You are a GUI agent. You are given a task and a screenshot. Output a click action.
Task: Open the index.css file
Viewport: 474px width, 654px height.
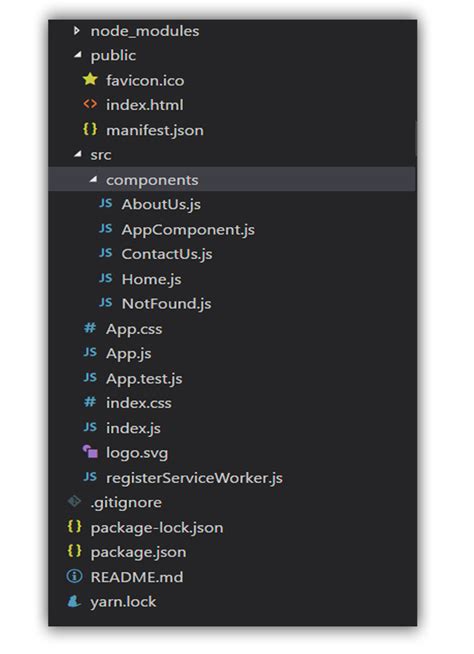pyautogui.click(x=139, y=403)
